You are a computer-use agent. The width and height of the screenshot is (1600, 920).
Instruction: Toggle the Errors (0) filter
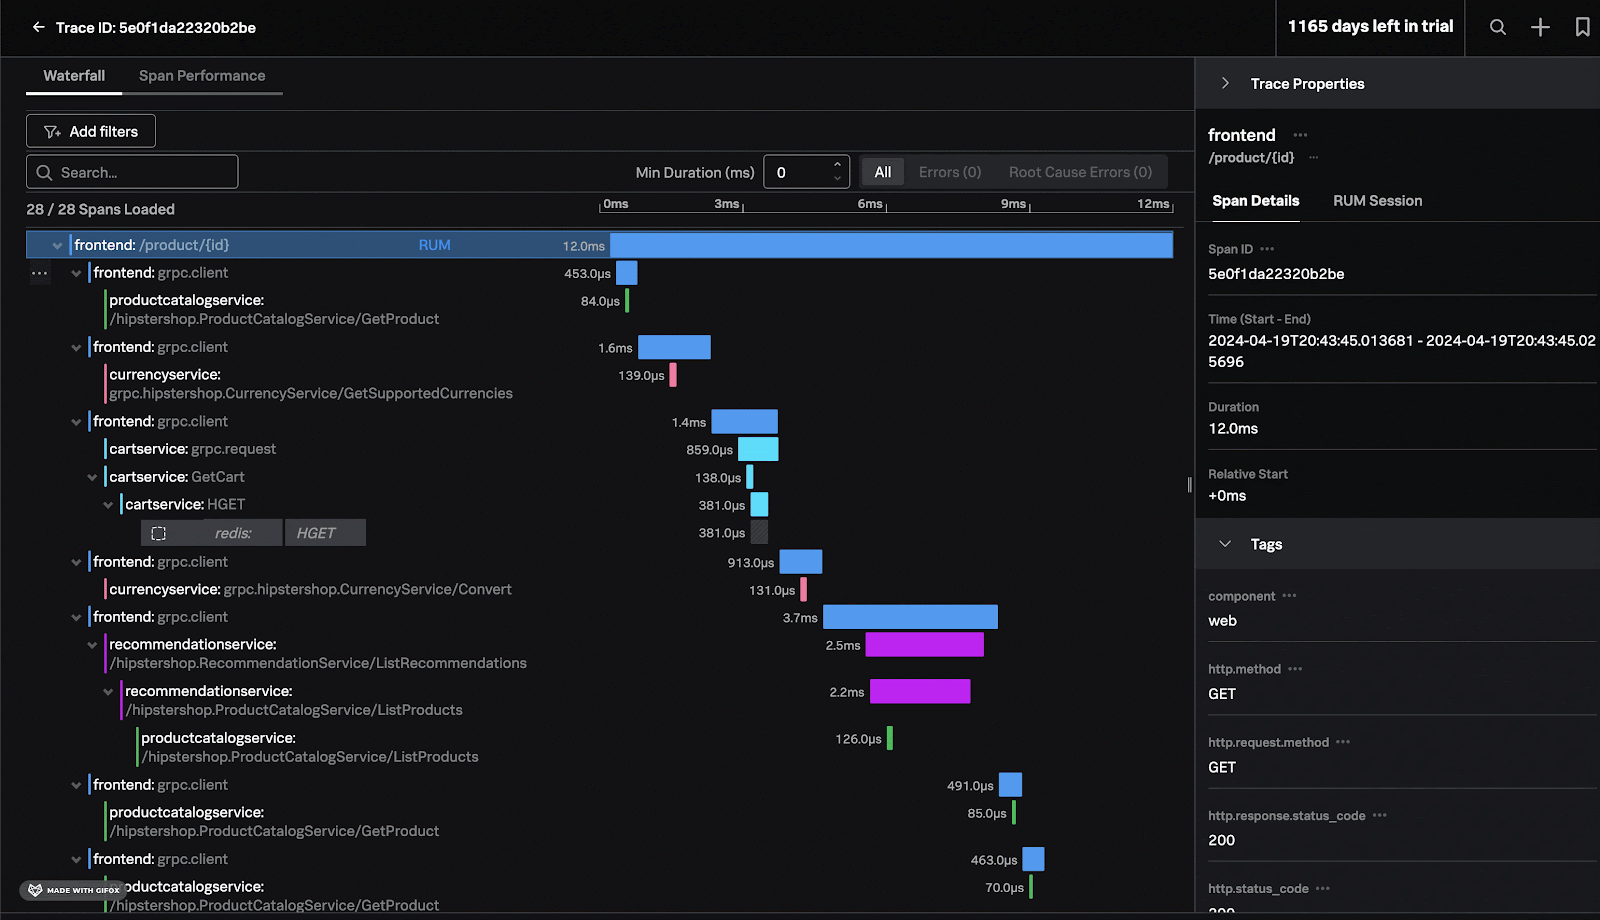click(948, 171)
